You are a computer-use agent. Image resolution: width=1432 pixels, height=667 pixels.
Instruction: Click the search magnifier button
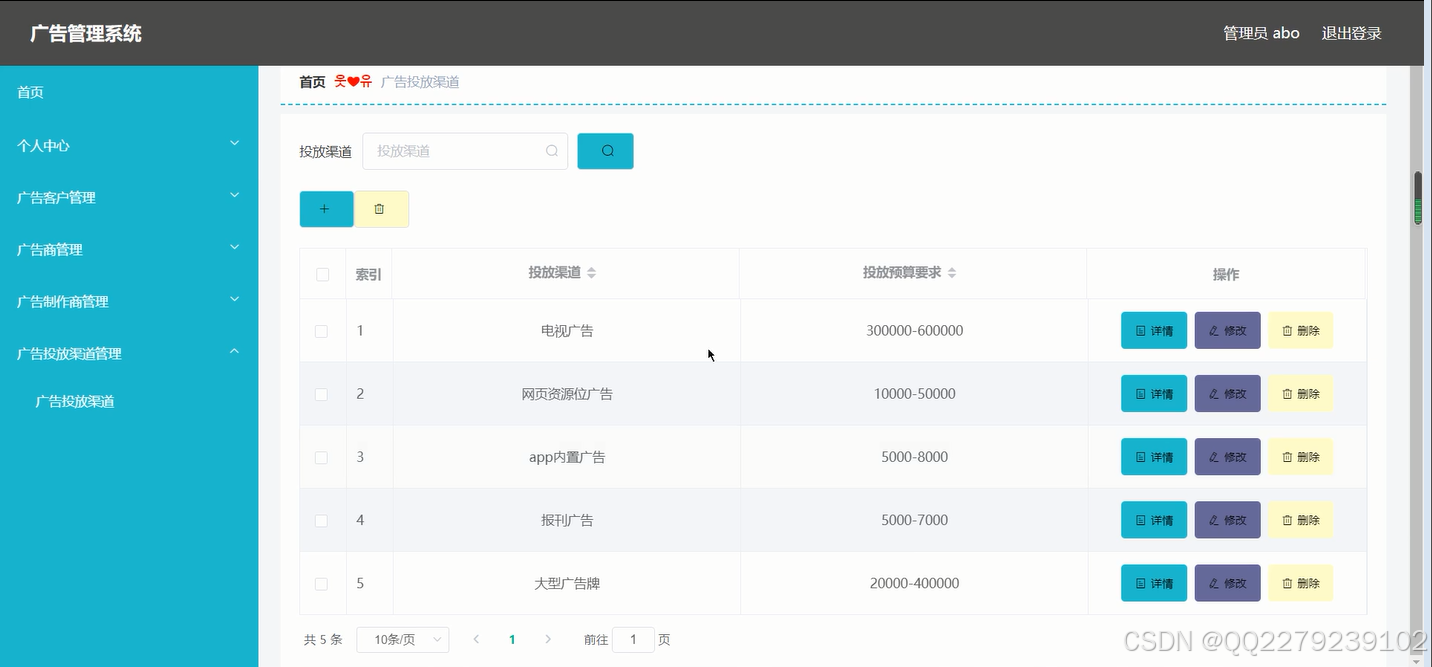[x=605, y=150]
